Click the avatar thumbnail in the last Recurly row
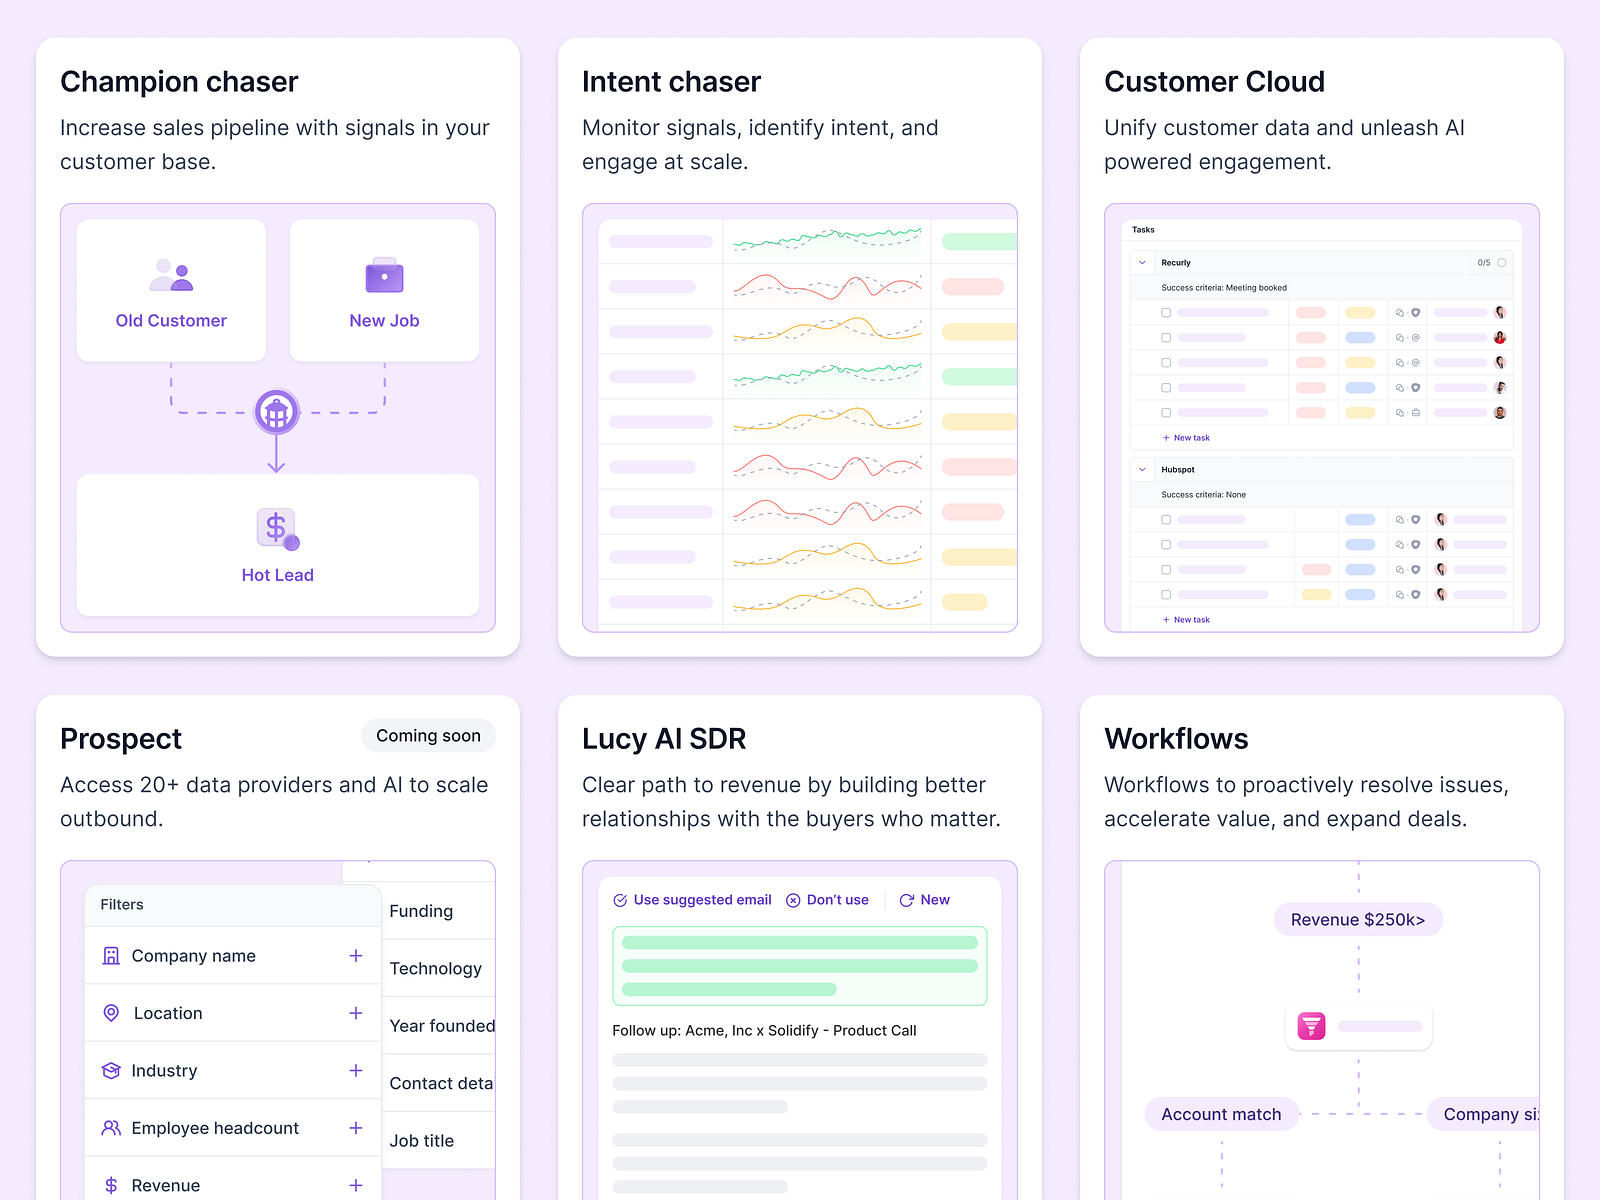1600x1200 pixels. 1500,412
